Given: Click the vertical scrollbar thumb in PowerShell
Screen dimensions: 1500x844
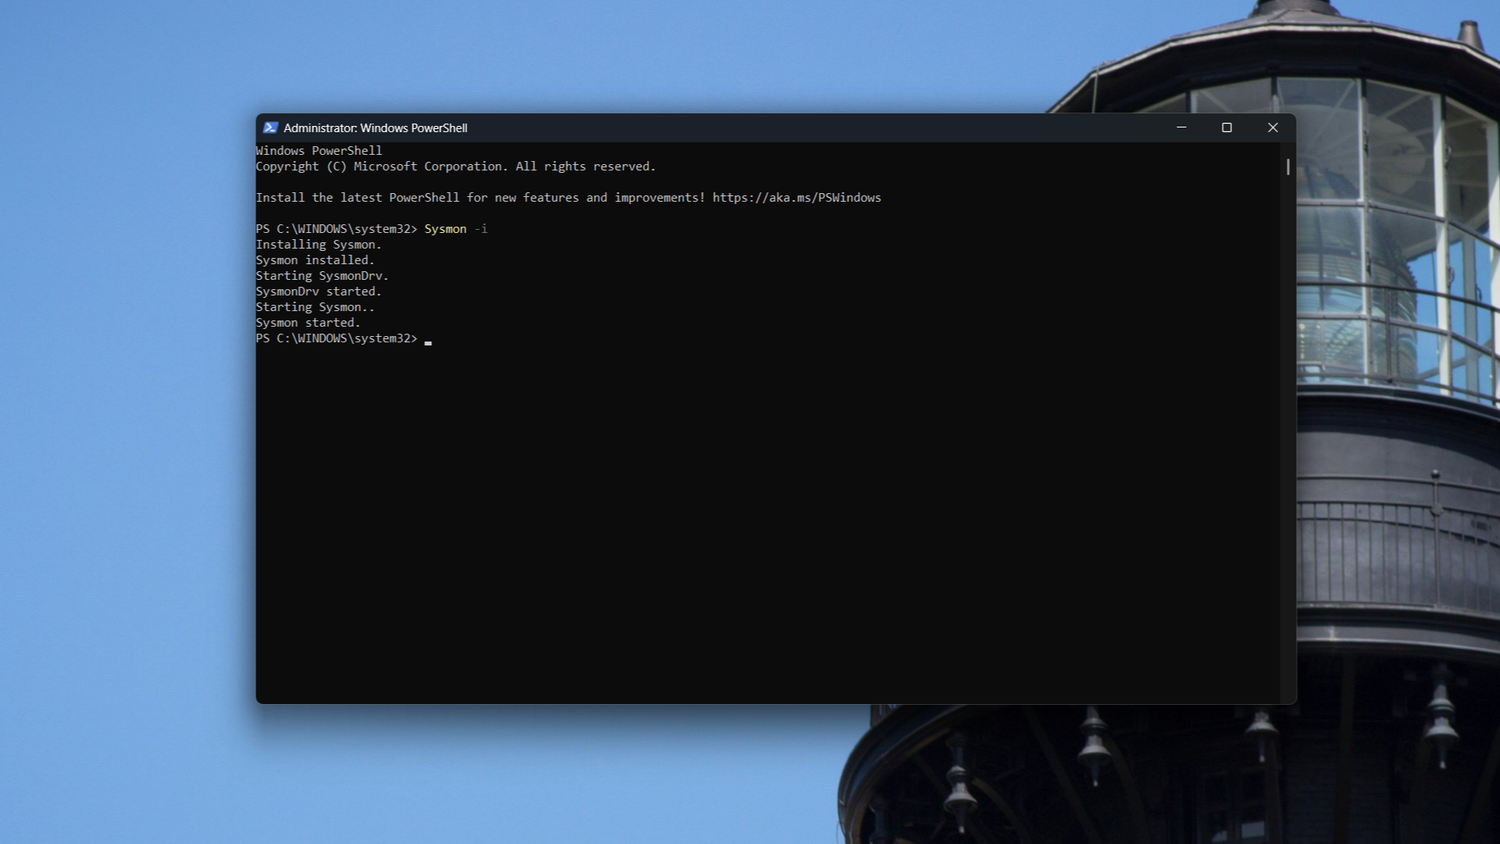Looking at the screenshot, I should pos(1288,167).
